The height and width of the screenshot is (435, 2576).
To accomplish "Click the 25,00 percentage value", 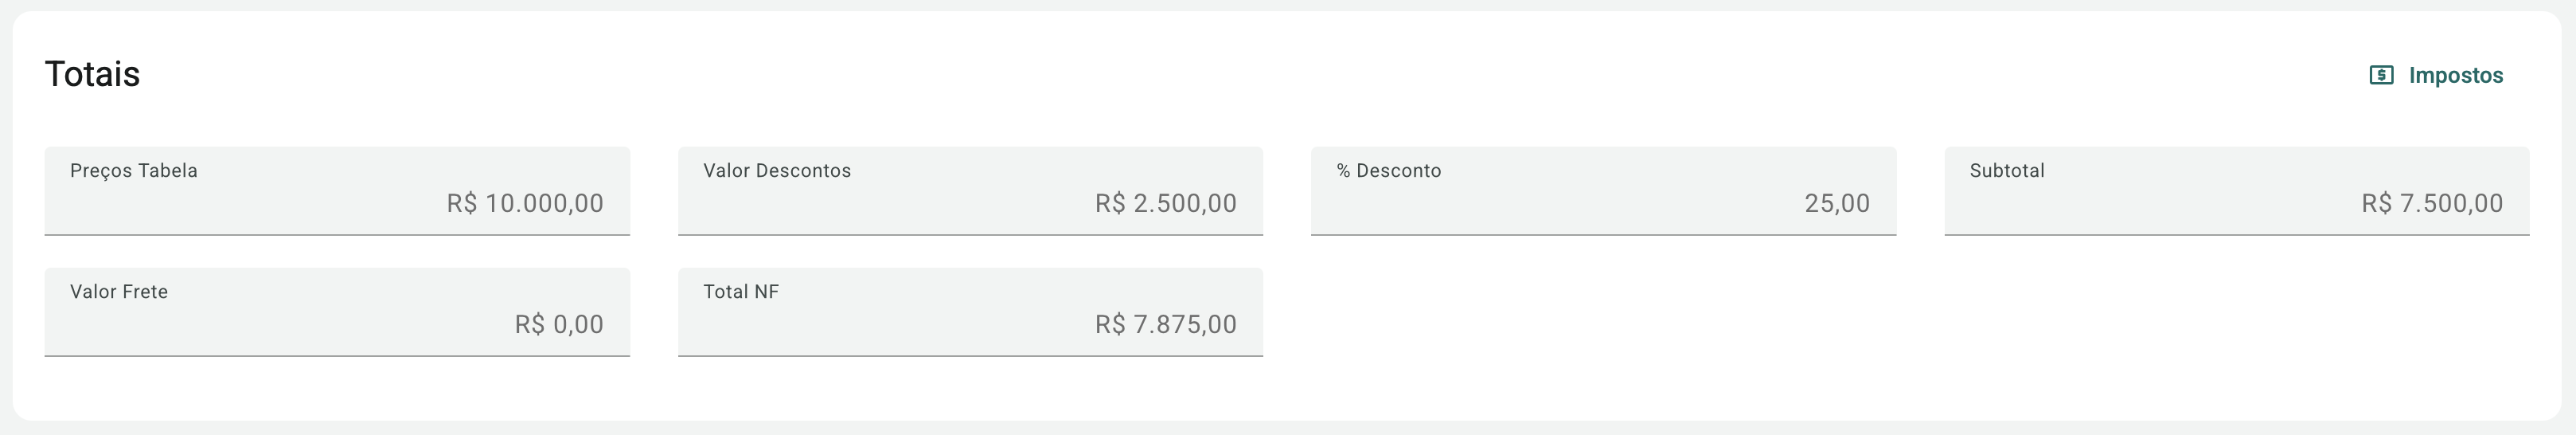I will (x=1837, y=204).
